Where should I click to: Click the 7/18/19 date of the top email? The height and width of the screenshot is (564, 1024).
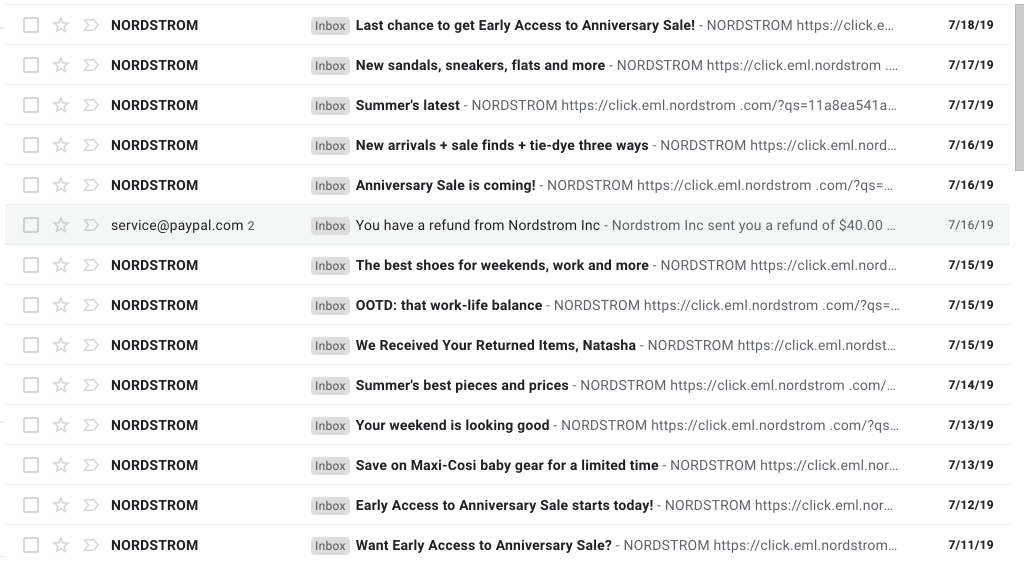pos(970,25)
